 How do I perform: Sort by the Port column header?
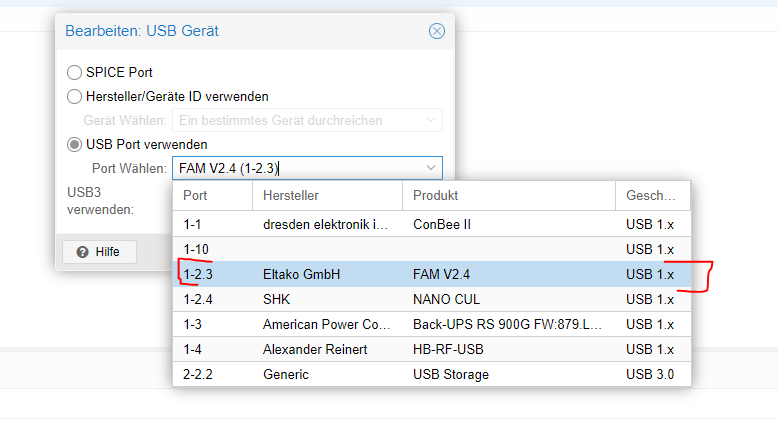point(212,196)
